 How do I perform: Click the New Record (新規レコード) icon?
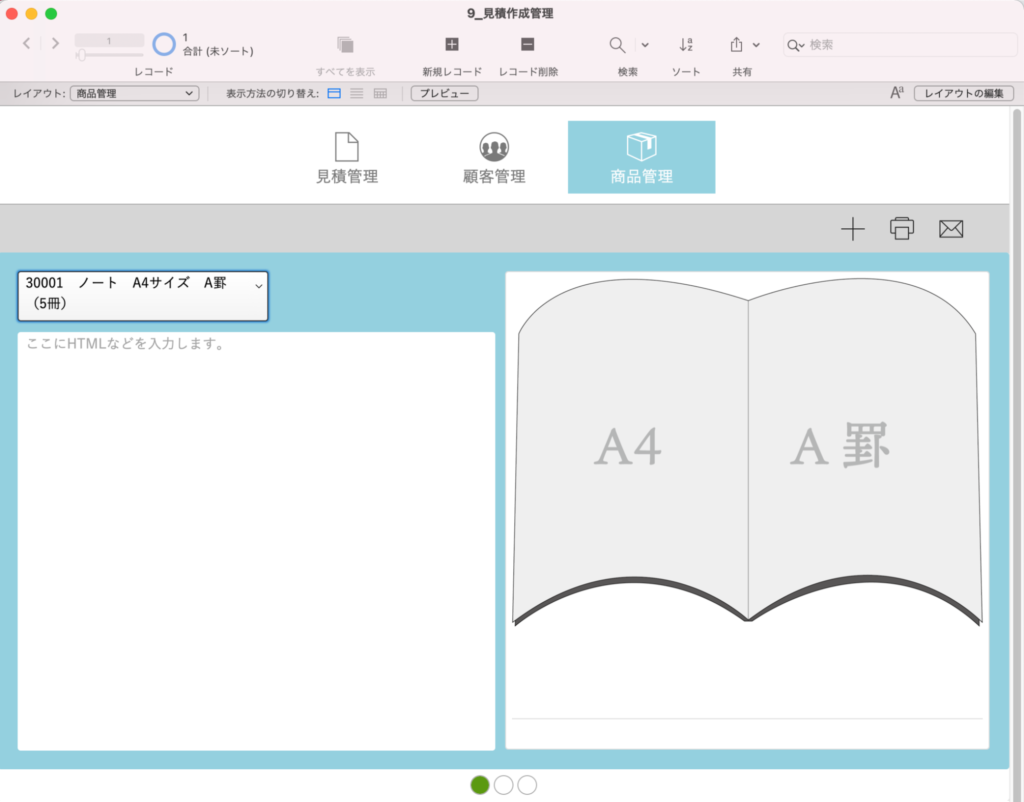point(451,45)
